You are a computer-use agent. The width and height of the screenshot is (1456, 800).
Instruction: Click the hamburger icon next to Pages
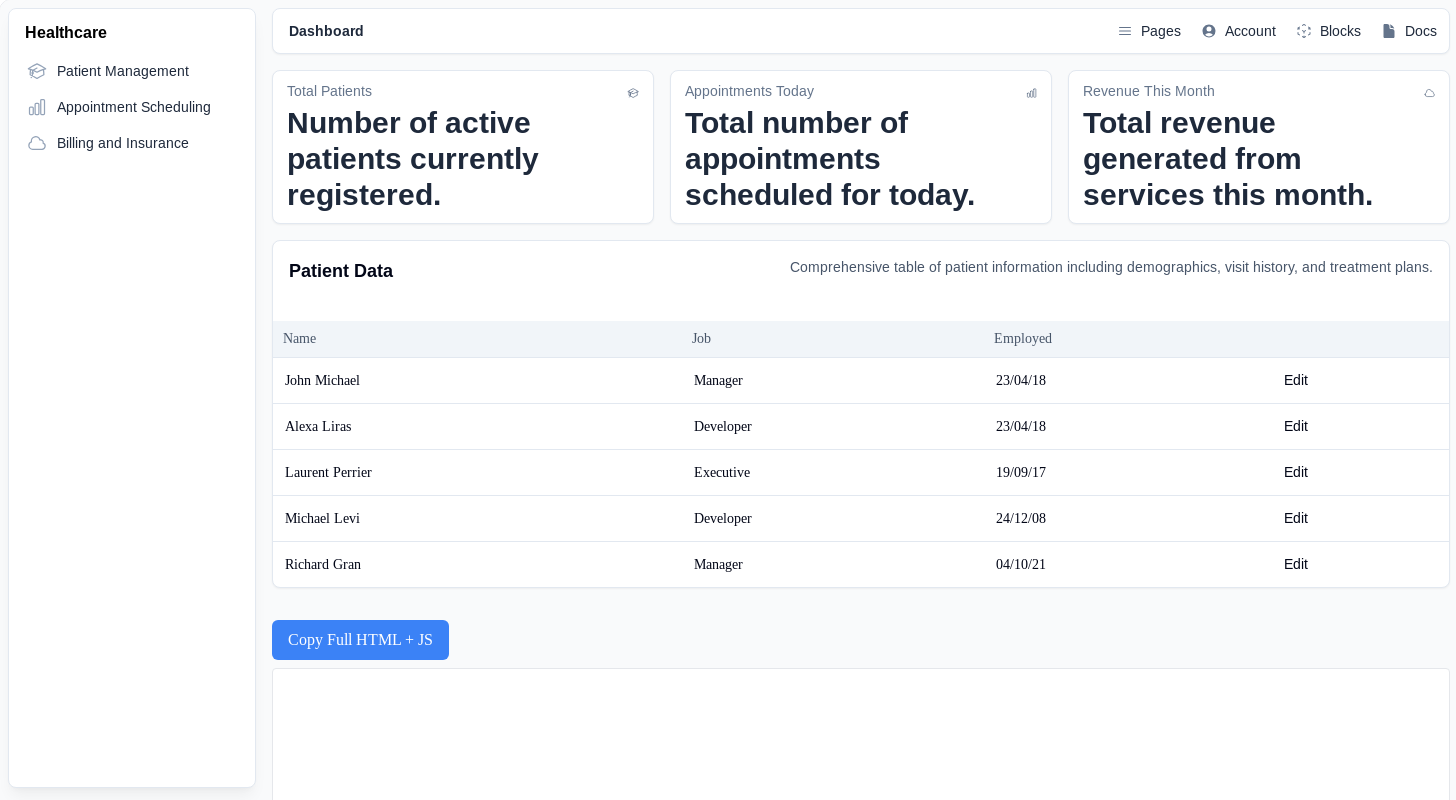(x=1125, y=31)
